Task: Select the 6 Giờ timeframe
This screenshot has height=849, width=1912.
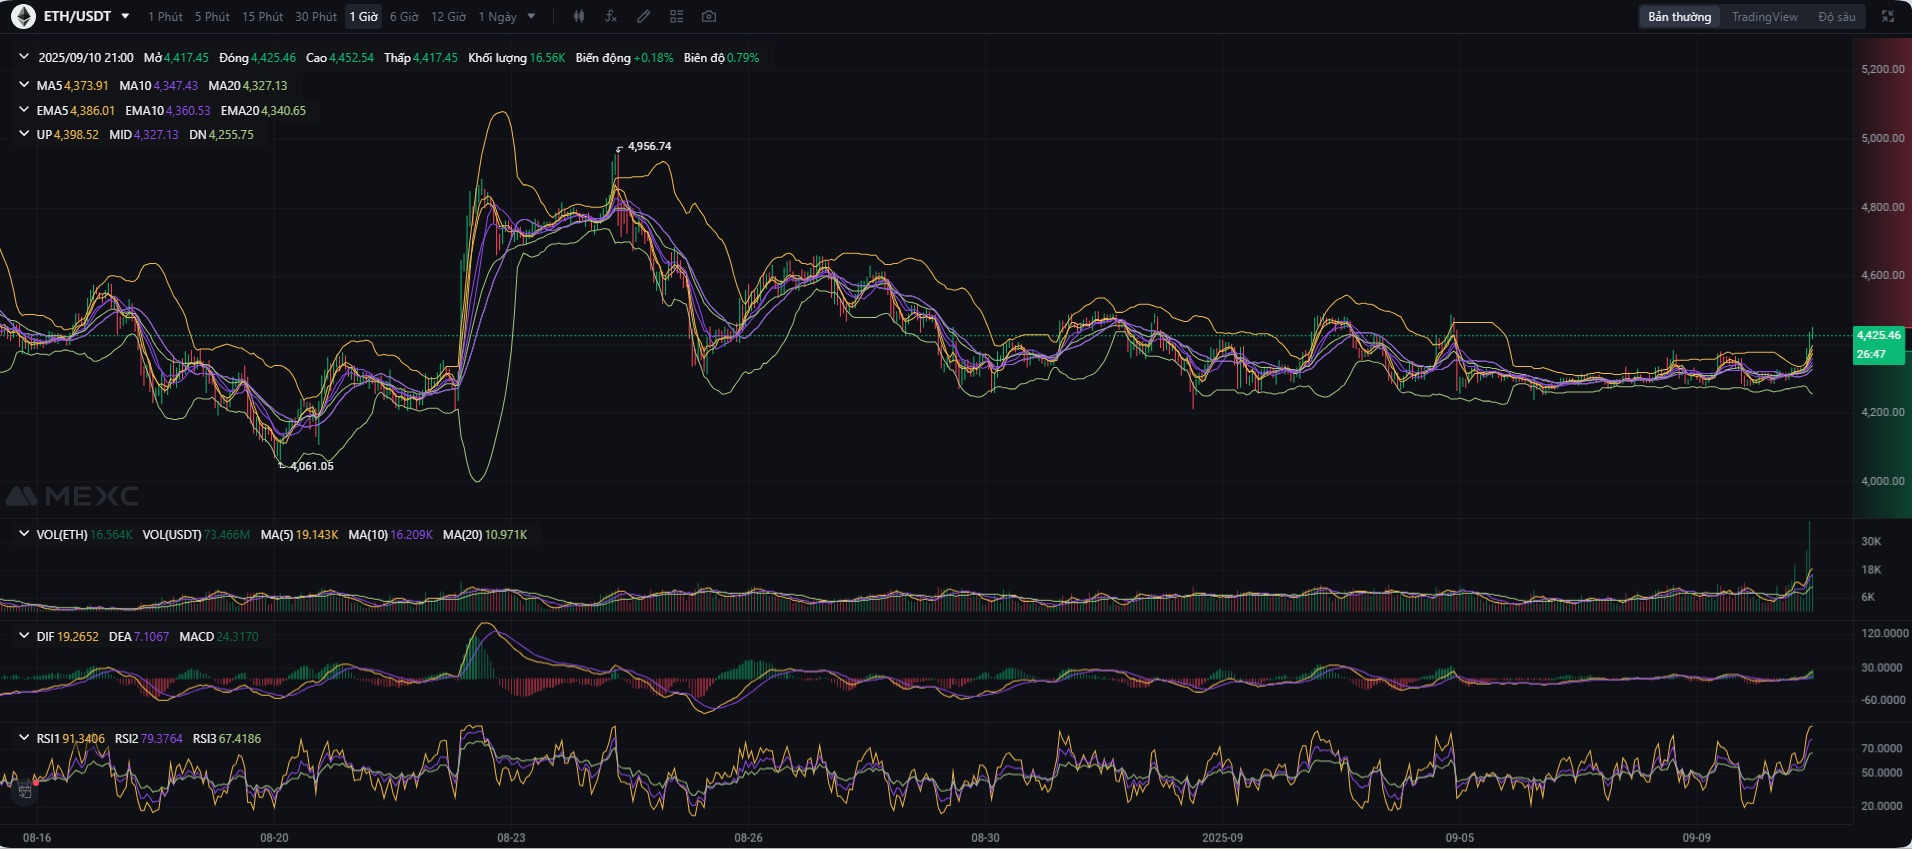Action: click(x=404, y=17)
